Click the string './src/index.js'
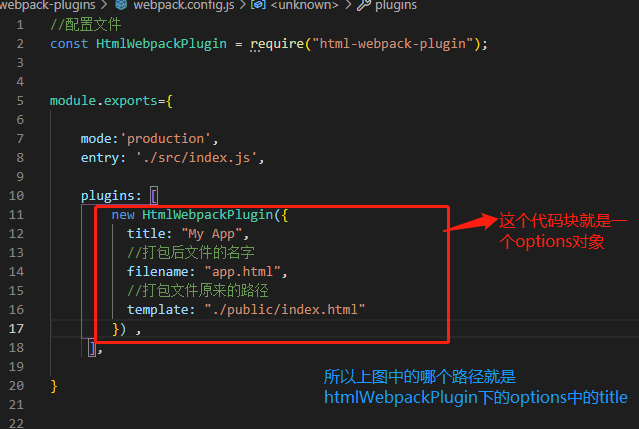This screenshot has width=639, height=429. (x=196, y=157)
